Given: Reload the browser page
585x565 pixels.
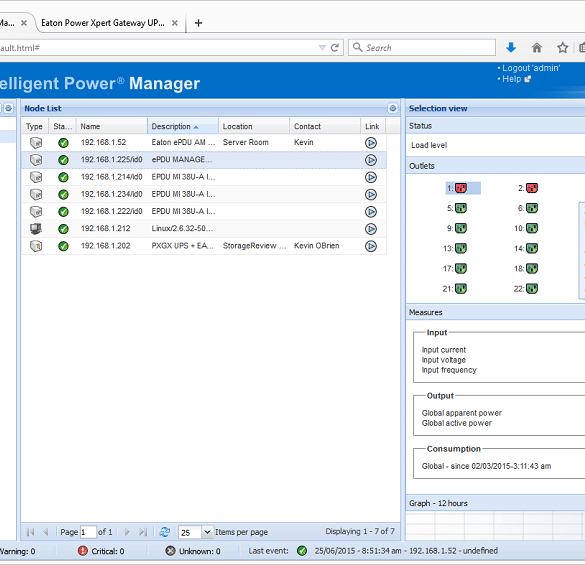Looking at the screenshot, I should pos(335,47).
